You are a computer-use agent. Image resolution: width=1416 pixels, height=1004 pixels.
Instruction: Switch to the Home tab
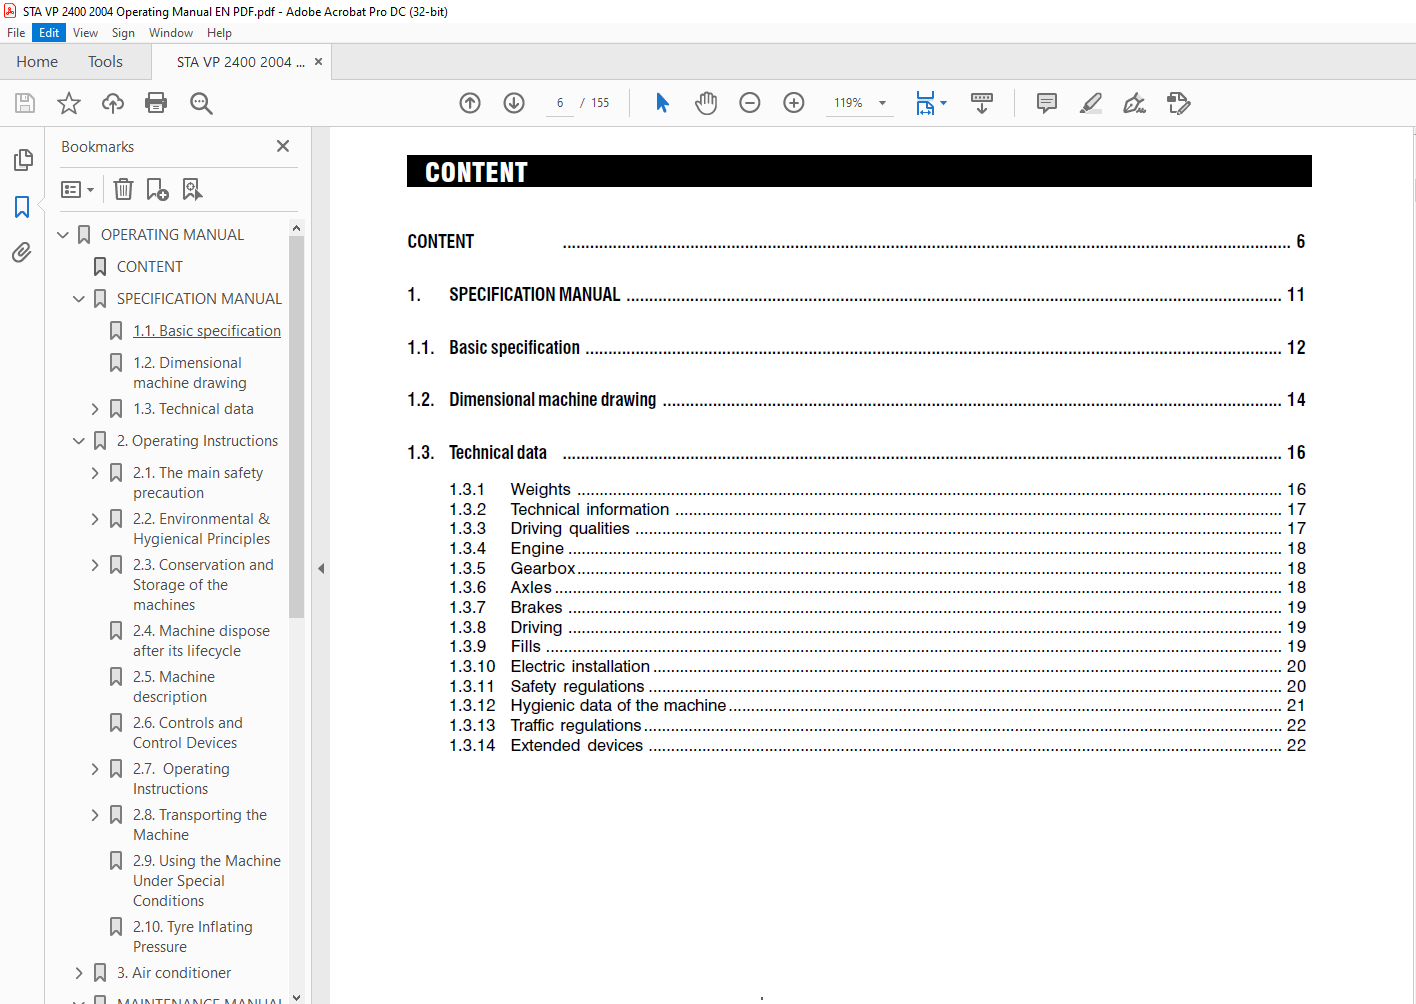click(37, 62)
